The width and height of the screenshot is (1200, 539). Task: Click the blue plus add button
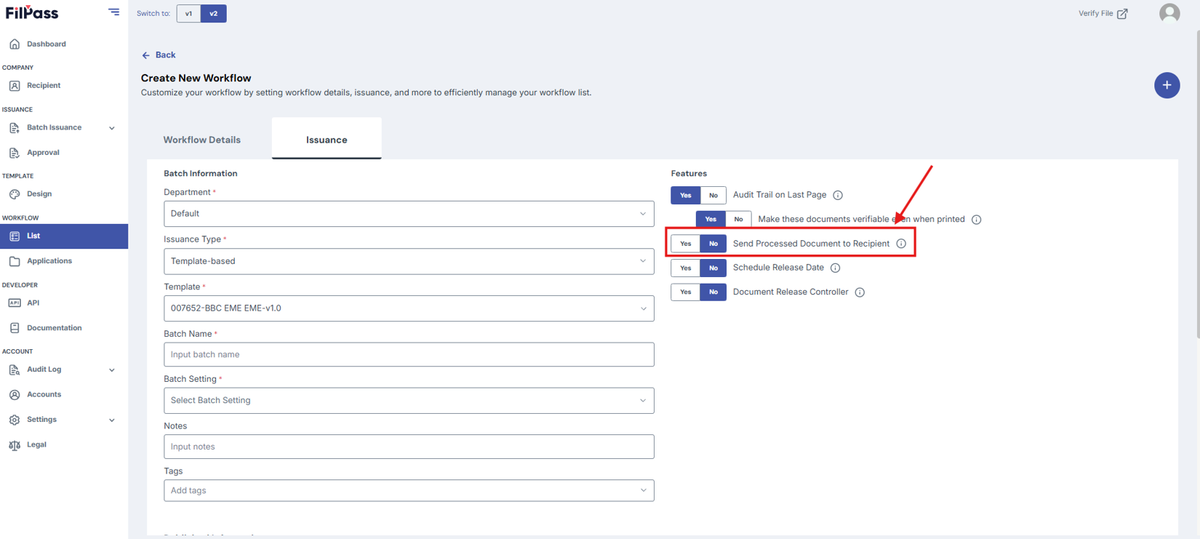1166,85
